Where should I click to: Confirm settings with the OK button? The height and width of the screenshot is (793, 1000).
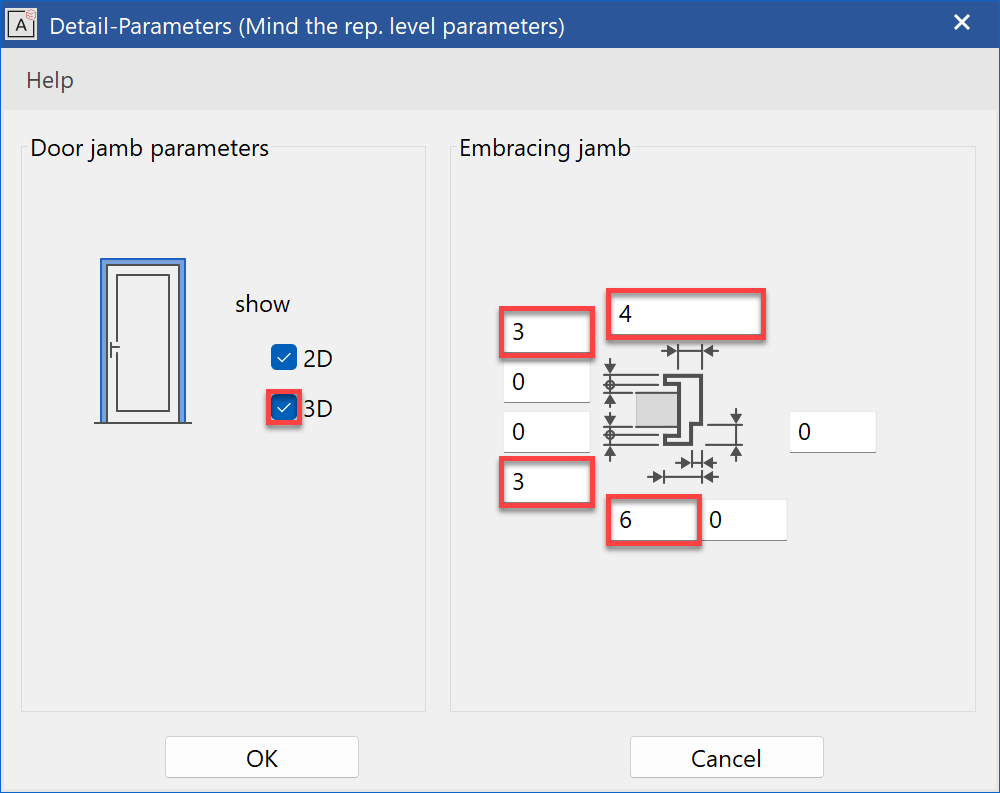[x=261, y=757]
